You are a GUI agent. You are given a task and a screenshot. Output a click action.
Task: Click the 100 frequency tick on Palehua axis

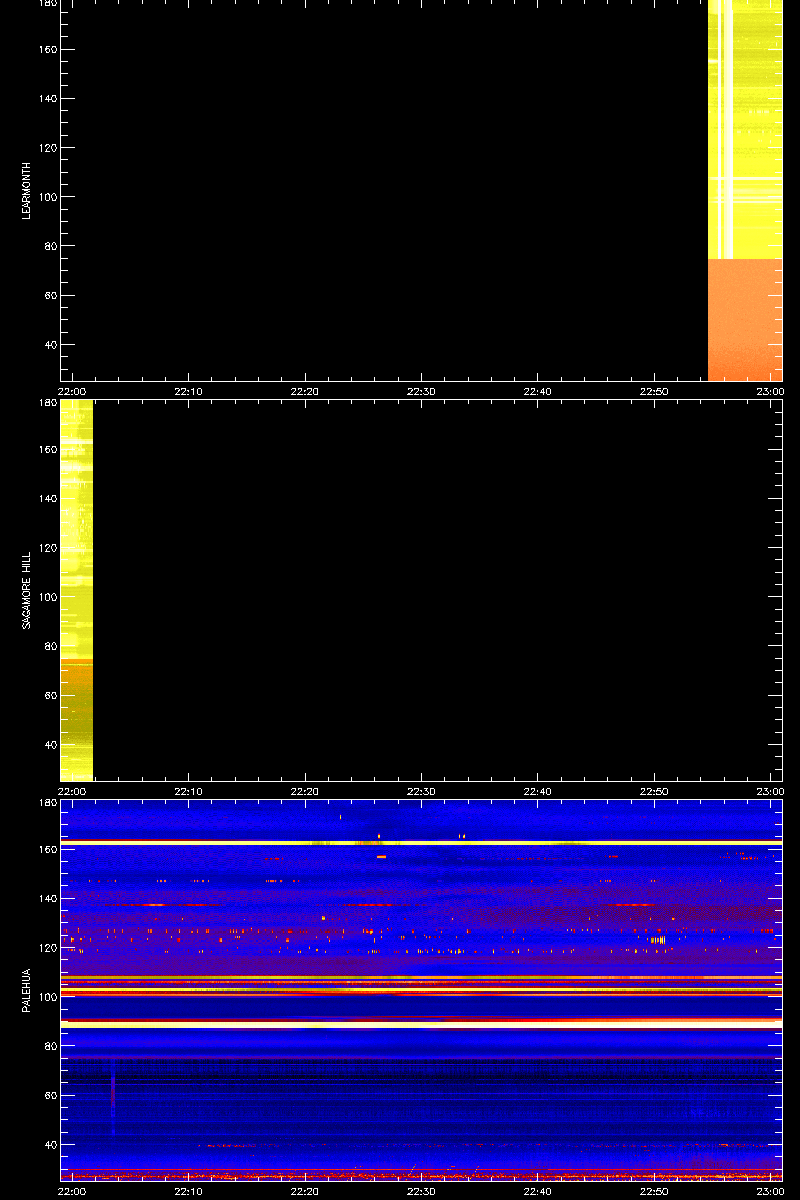(x=49, y=997)
